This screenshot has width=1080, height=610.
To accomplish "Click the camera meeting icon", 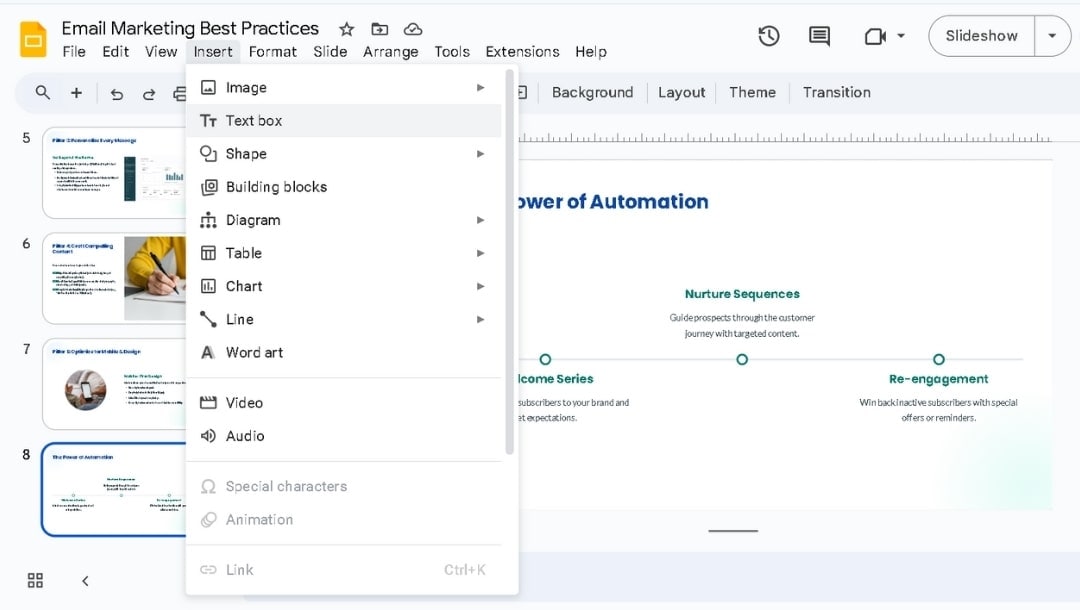I will pos(875,36).
